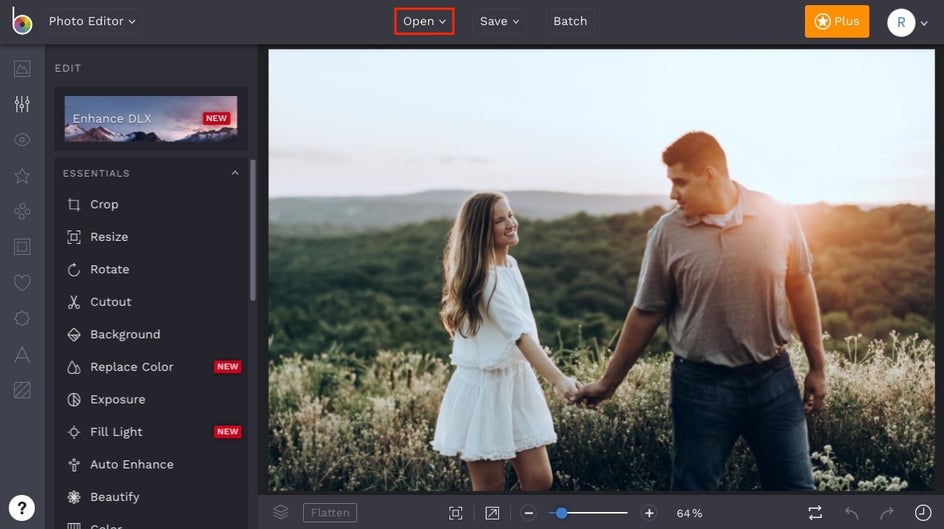Image resolution: width=944 pixels, height=529 pixels.
Task: Click the couple photo on canvas
Action: coord(601,270)
